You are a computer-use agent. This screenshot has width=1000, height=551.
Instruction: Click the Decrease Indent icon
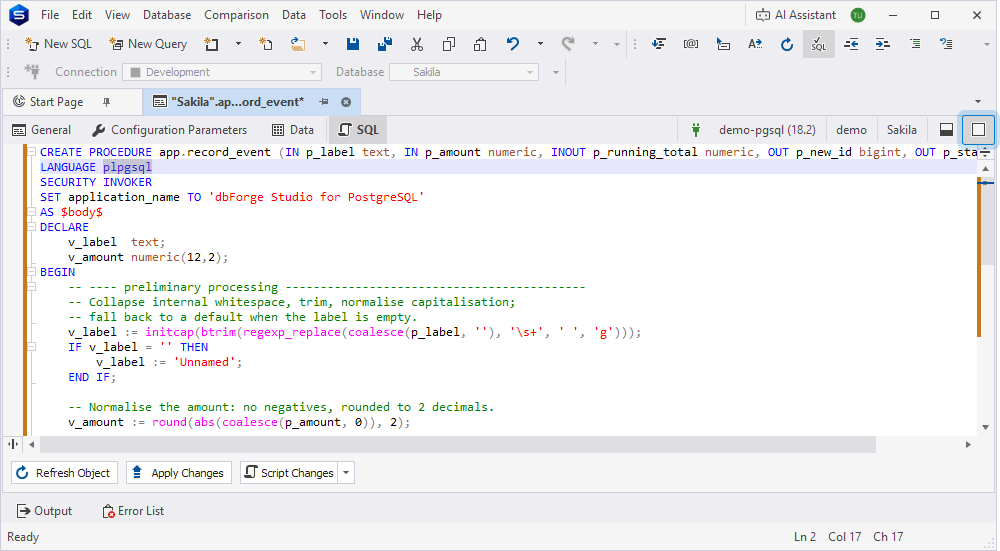point(851,44)
